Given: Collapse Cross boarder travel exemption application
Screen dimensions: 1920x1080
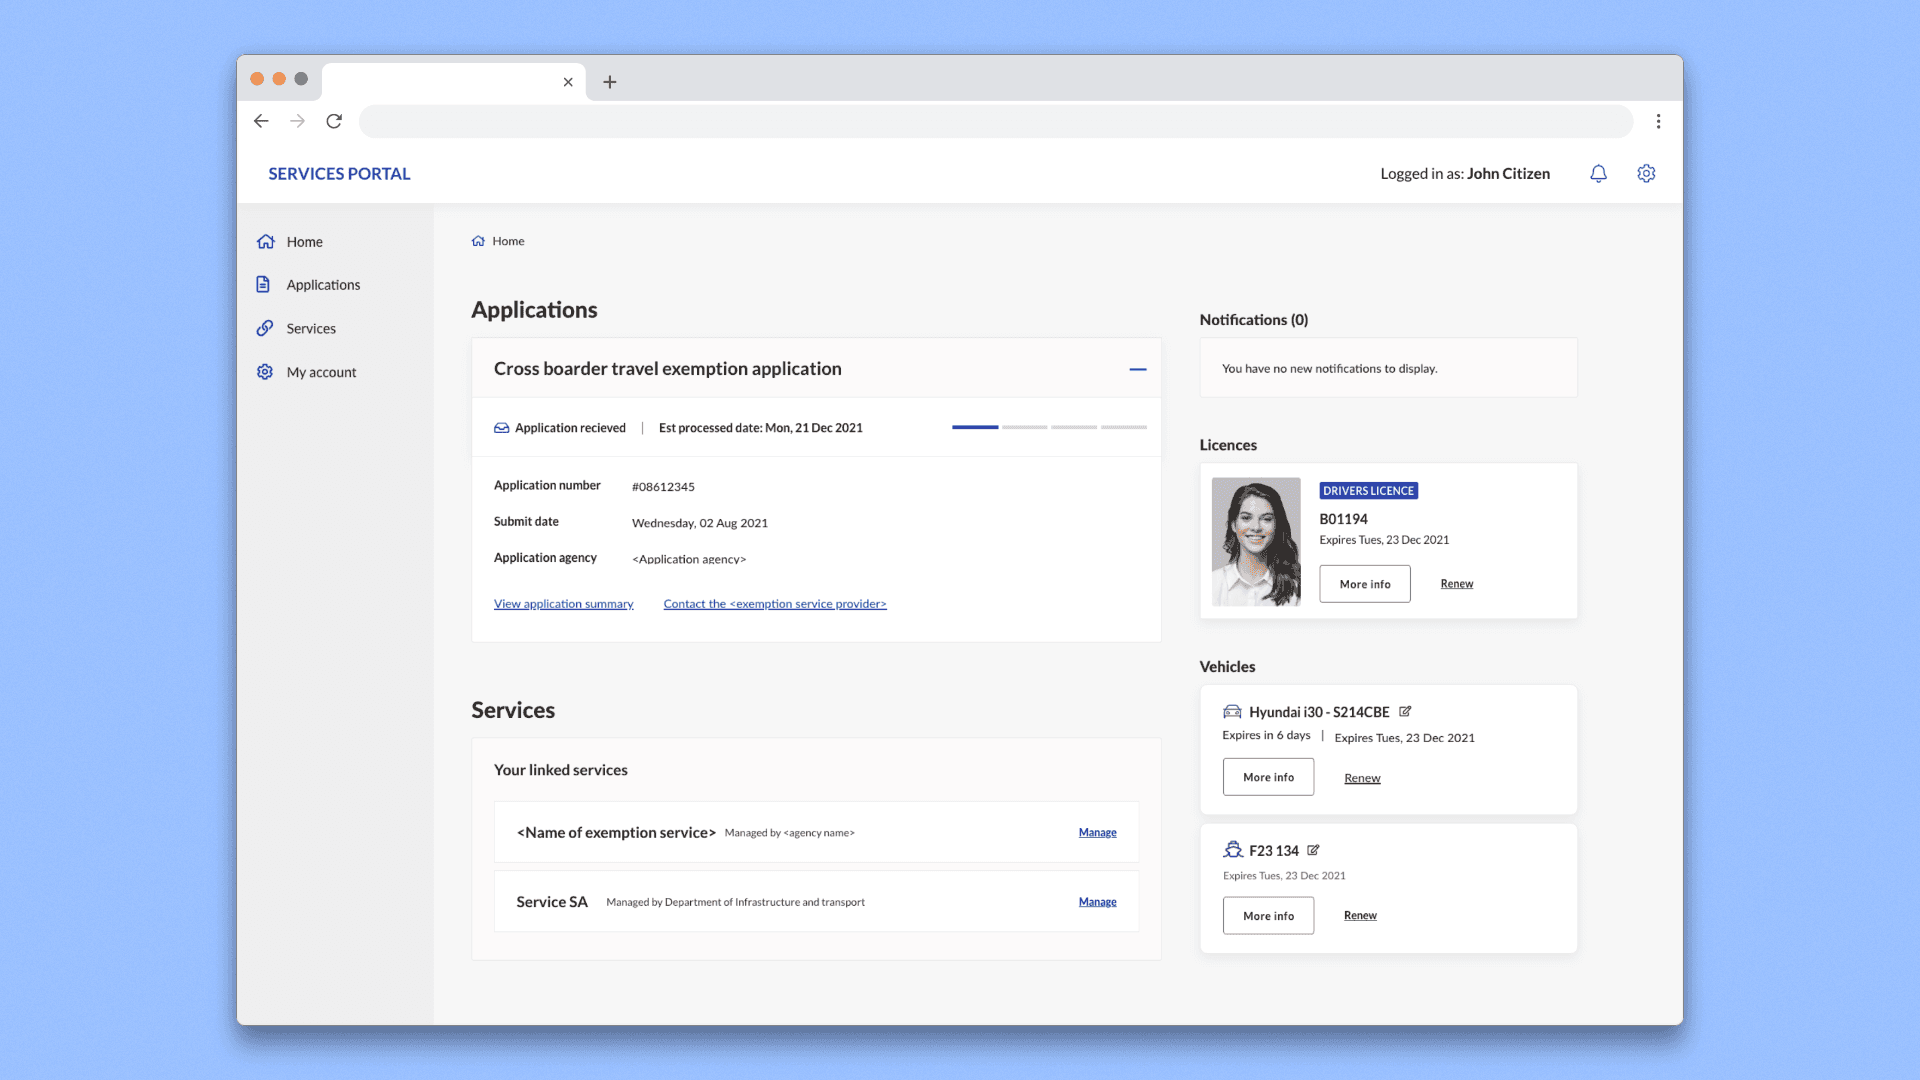Looking at the screenshot, I should (x=1137, y=369).
